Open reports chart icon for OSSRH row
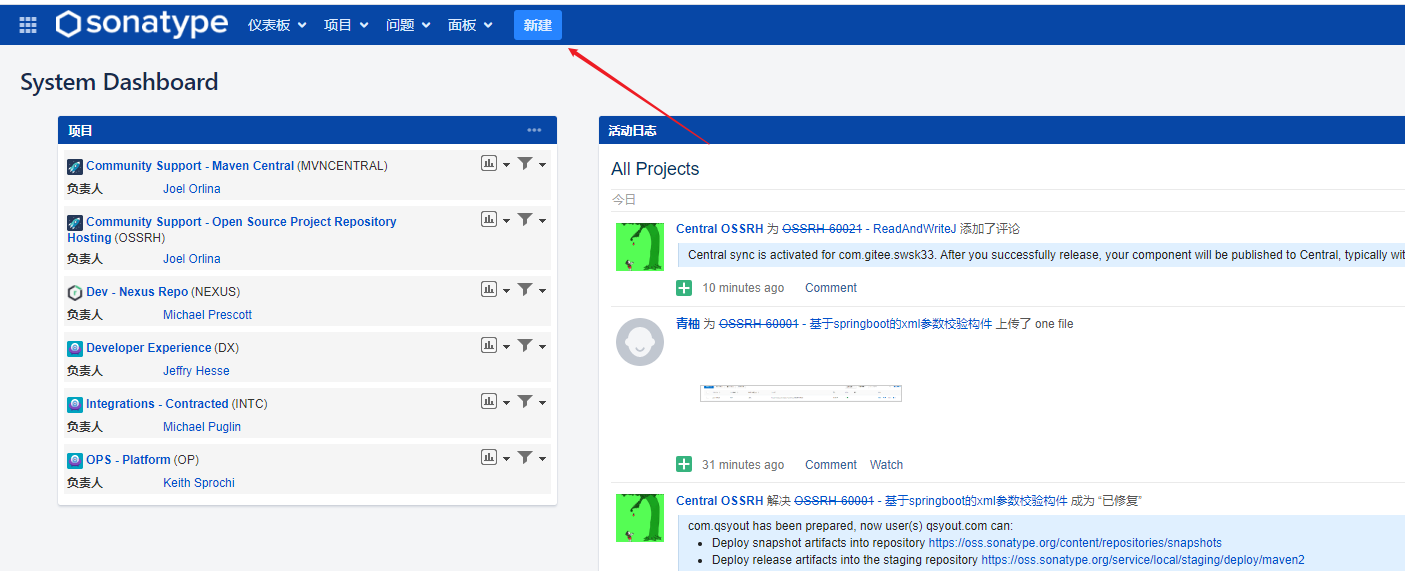 (x=489, y=219)
